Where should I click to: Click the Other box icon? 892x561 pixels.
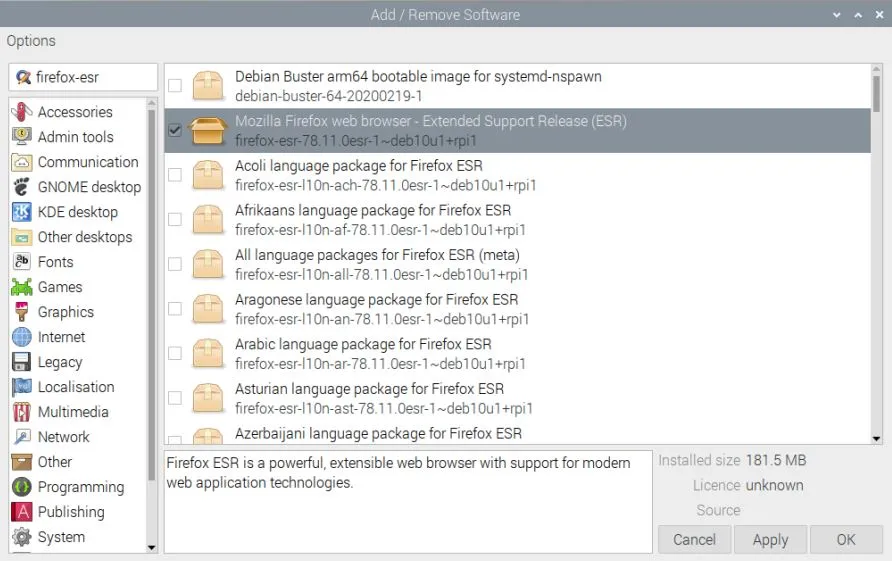tap(22, 461)
